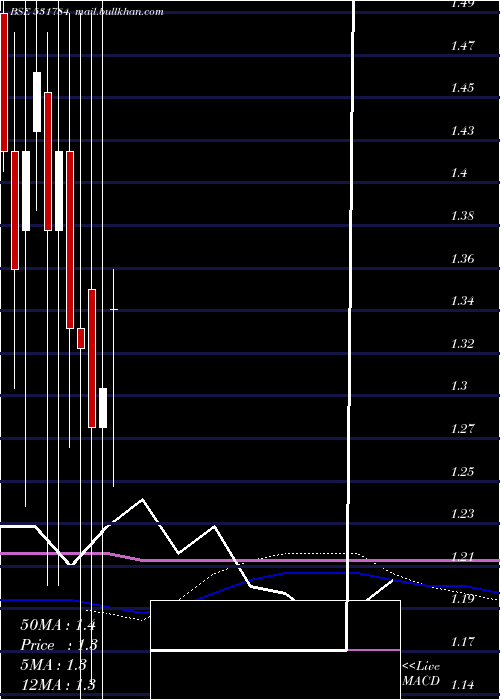This screenshot has height=700, width=500.
Task: Click the 1.32 price axis label
Action: [x=462, y=344]
